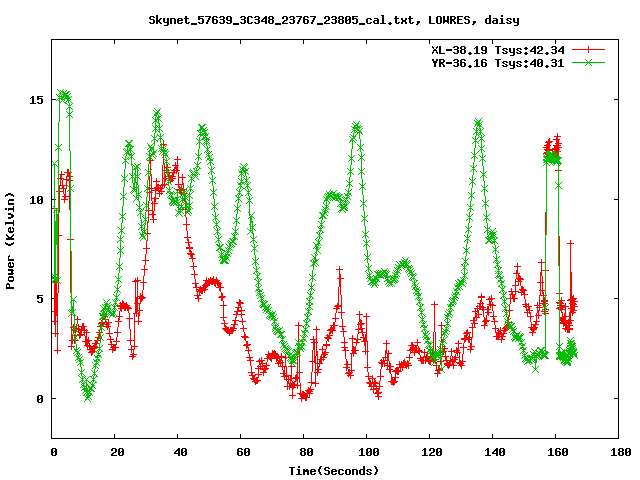Click the XL-38.19 Tsys:42.34 legend label
This screenshot has height=480, width=640.
tap(498, 50)
